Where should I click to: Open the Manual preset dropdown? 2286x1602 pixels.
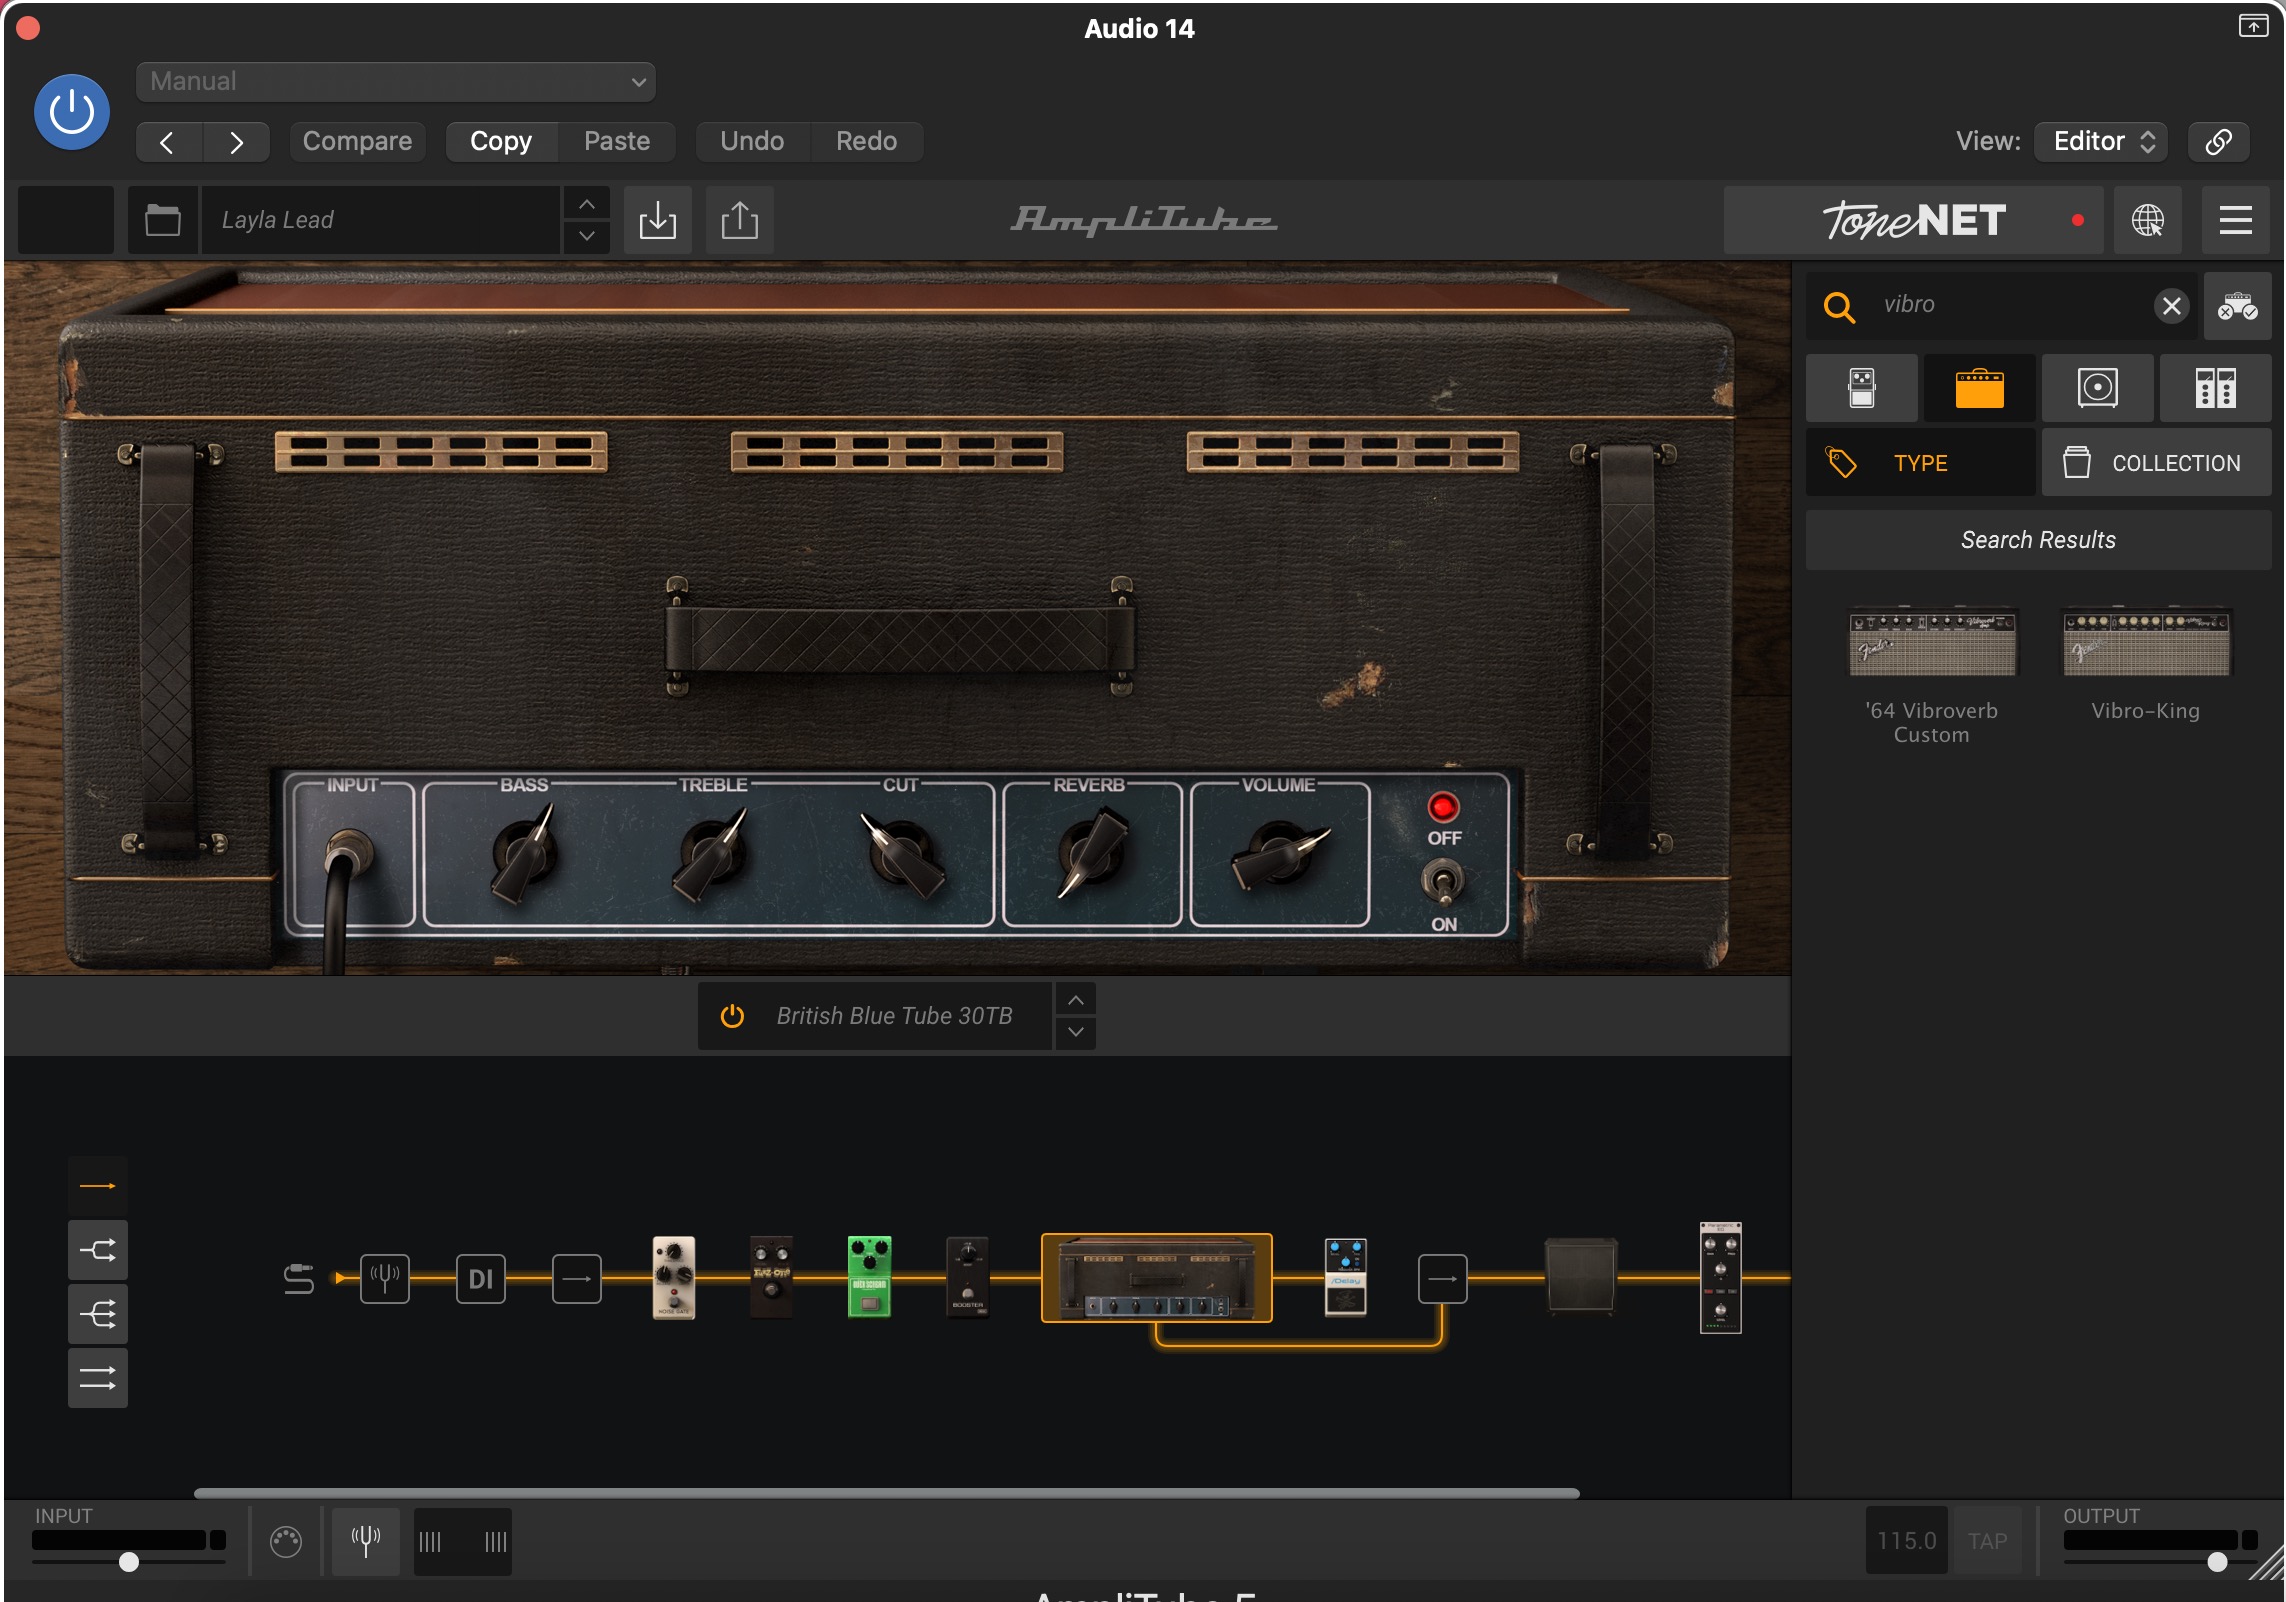(x=396, y=82)
